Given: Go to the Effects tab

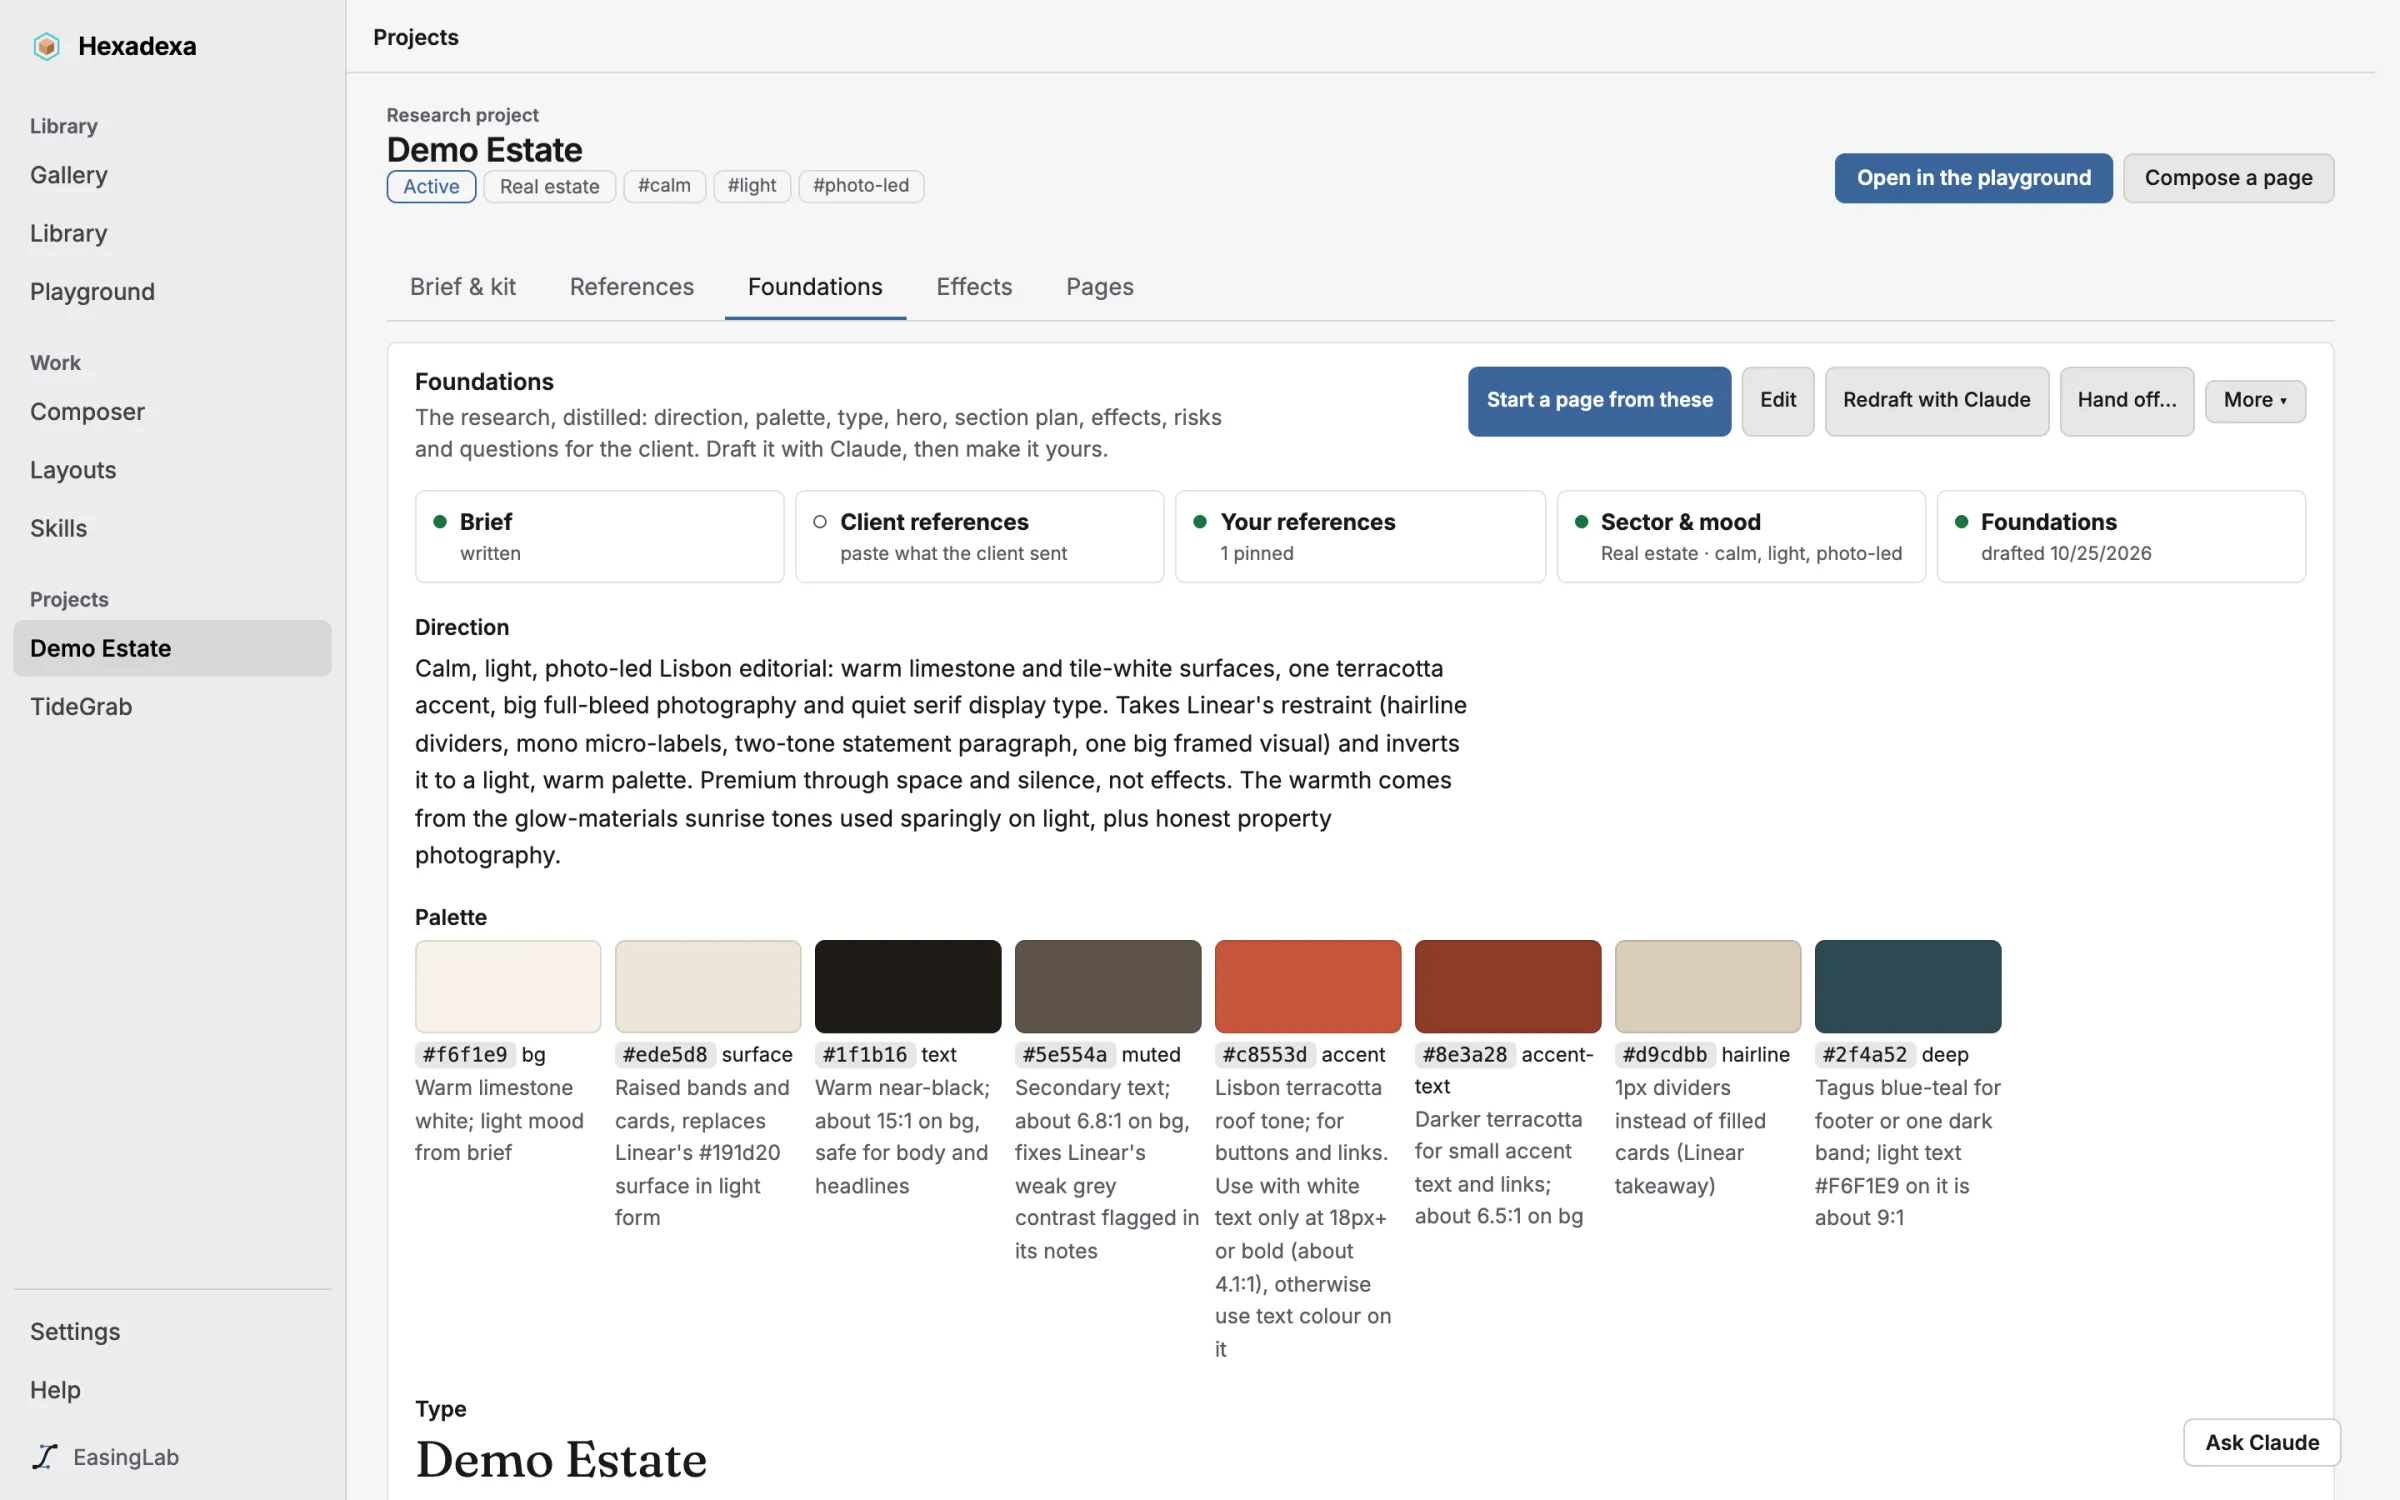Looking at the screenshot, I should coord(974,287).
